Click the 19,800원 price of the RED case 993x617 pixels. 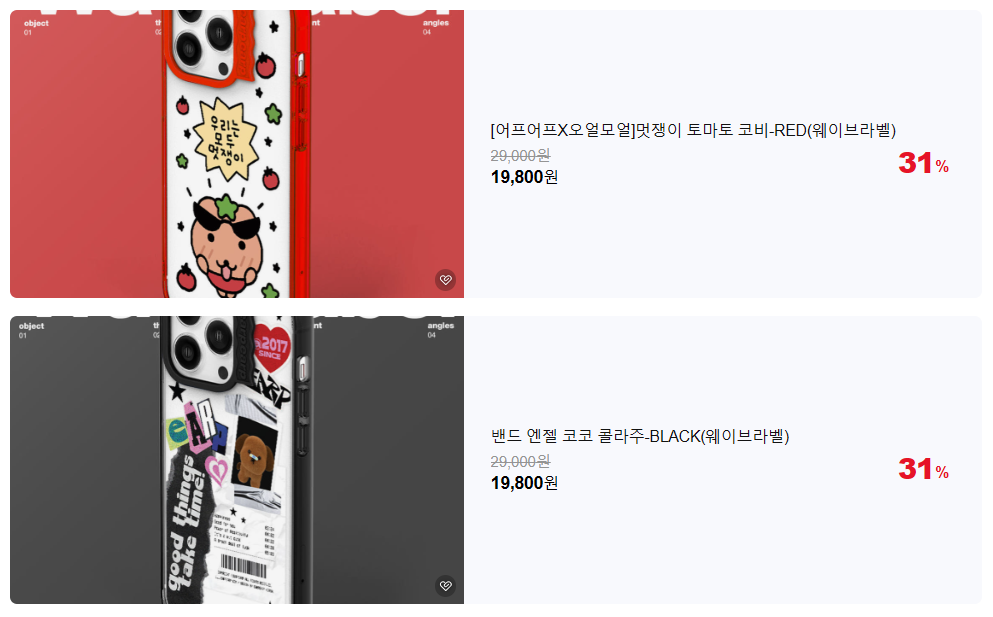coord(524,177)
